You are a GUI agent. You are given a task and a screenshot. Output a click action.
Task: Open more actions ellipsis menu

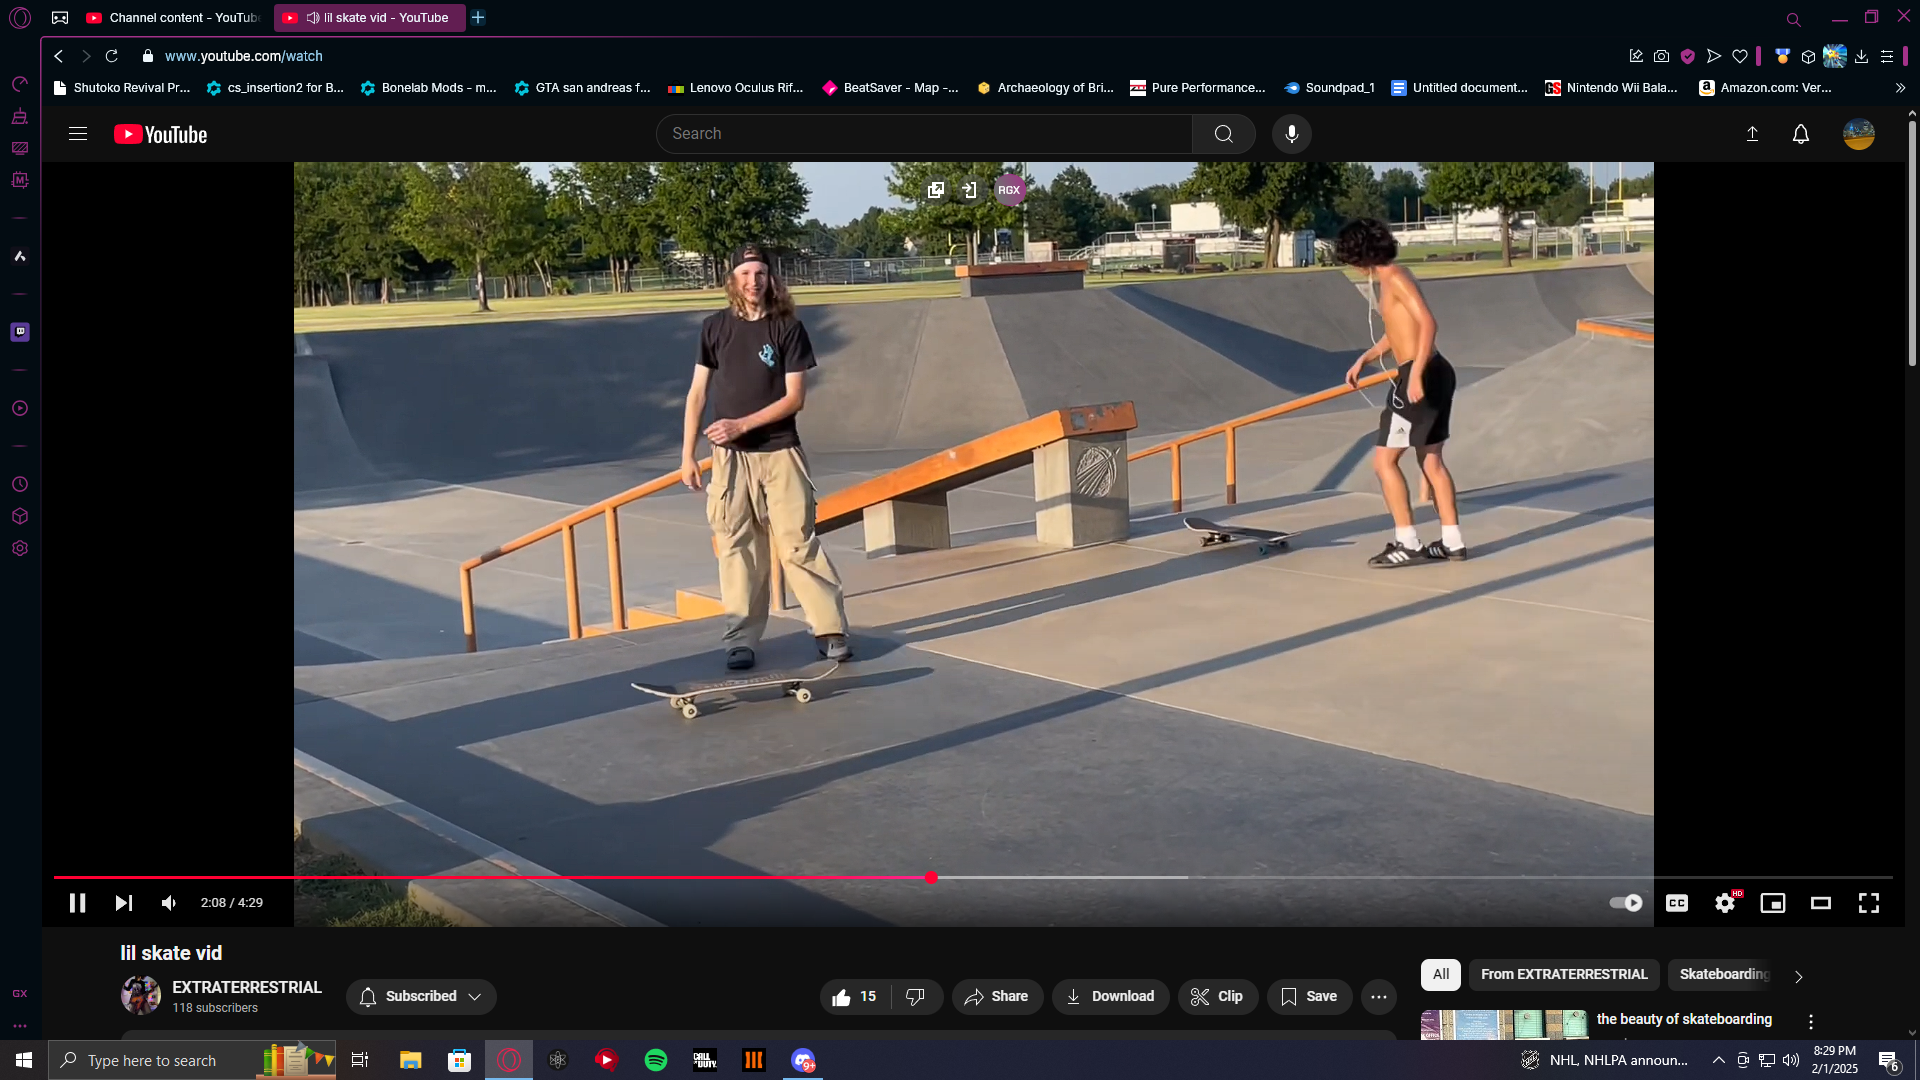pos(1378,996)
